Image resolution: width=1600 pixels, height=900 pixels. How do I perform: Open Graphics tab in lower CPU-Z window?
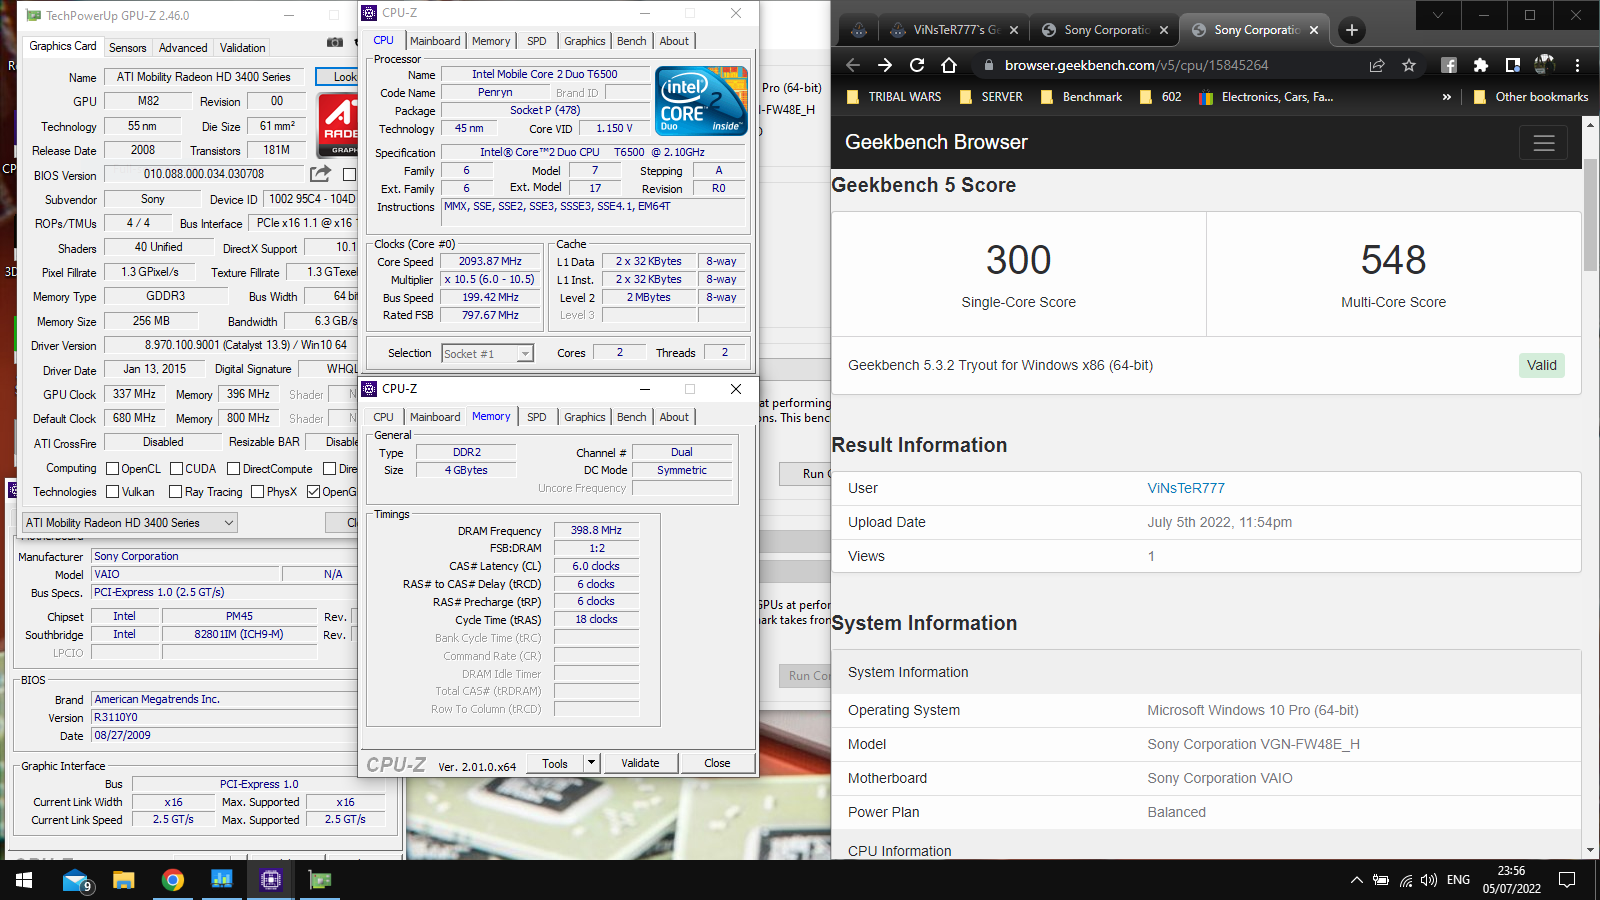click(x=585, y=417)
